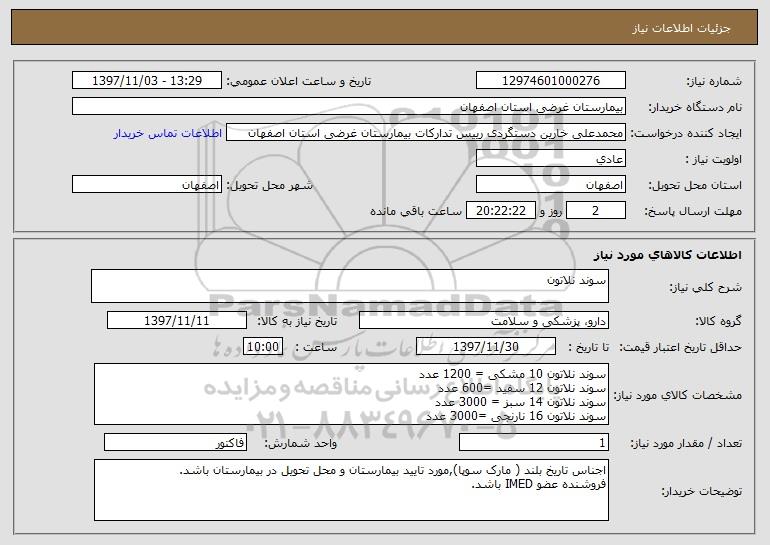
Task: Click time field showing 10:00
Action: point(263,346)
